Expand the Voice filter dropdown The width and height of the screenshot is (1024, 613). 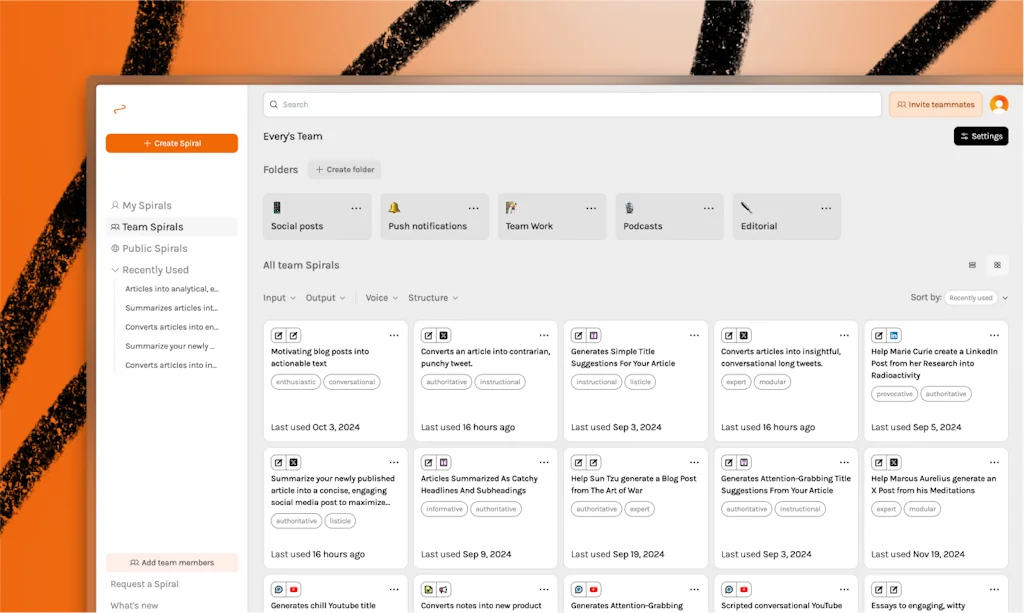click(381, 298)
